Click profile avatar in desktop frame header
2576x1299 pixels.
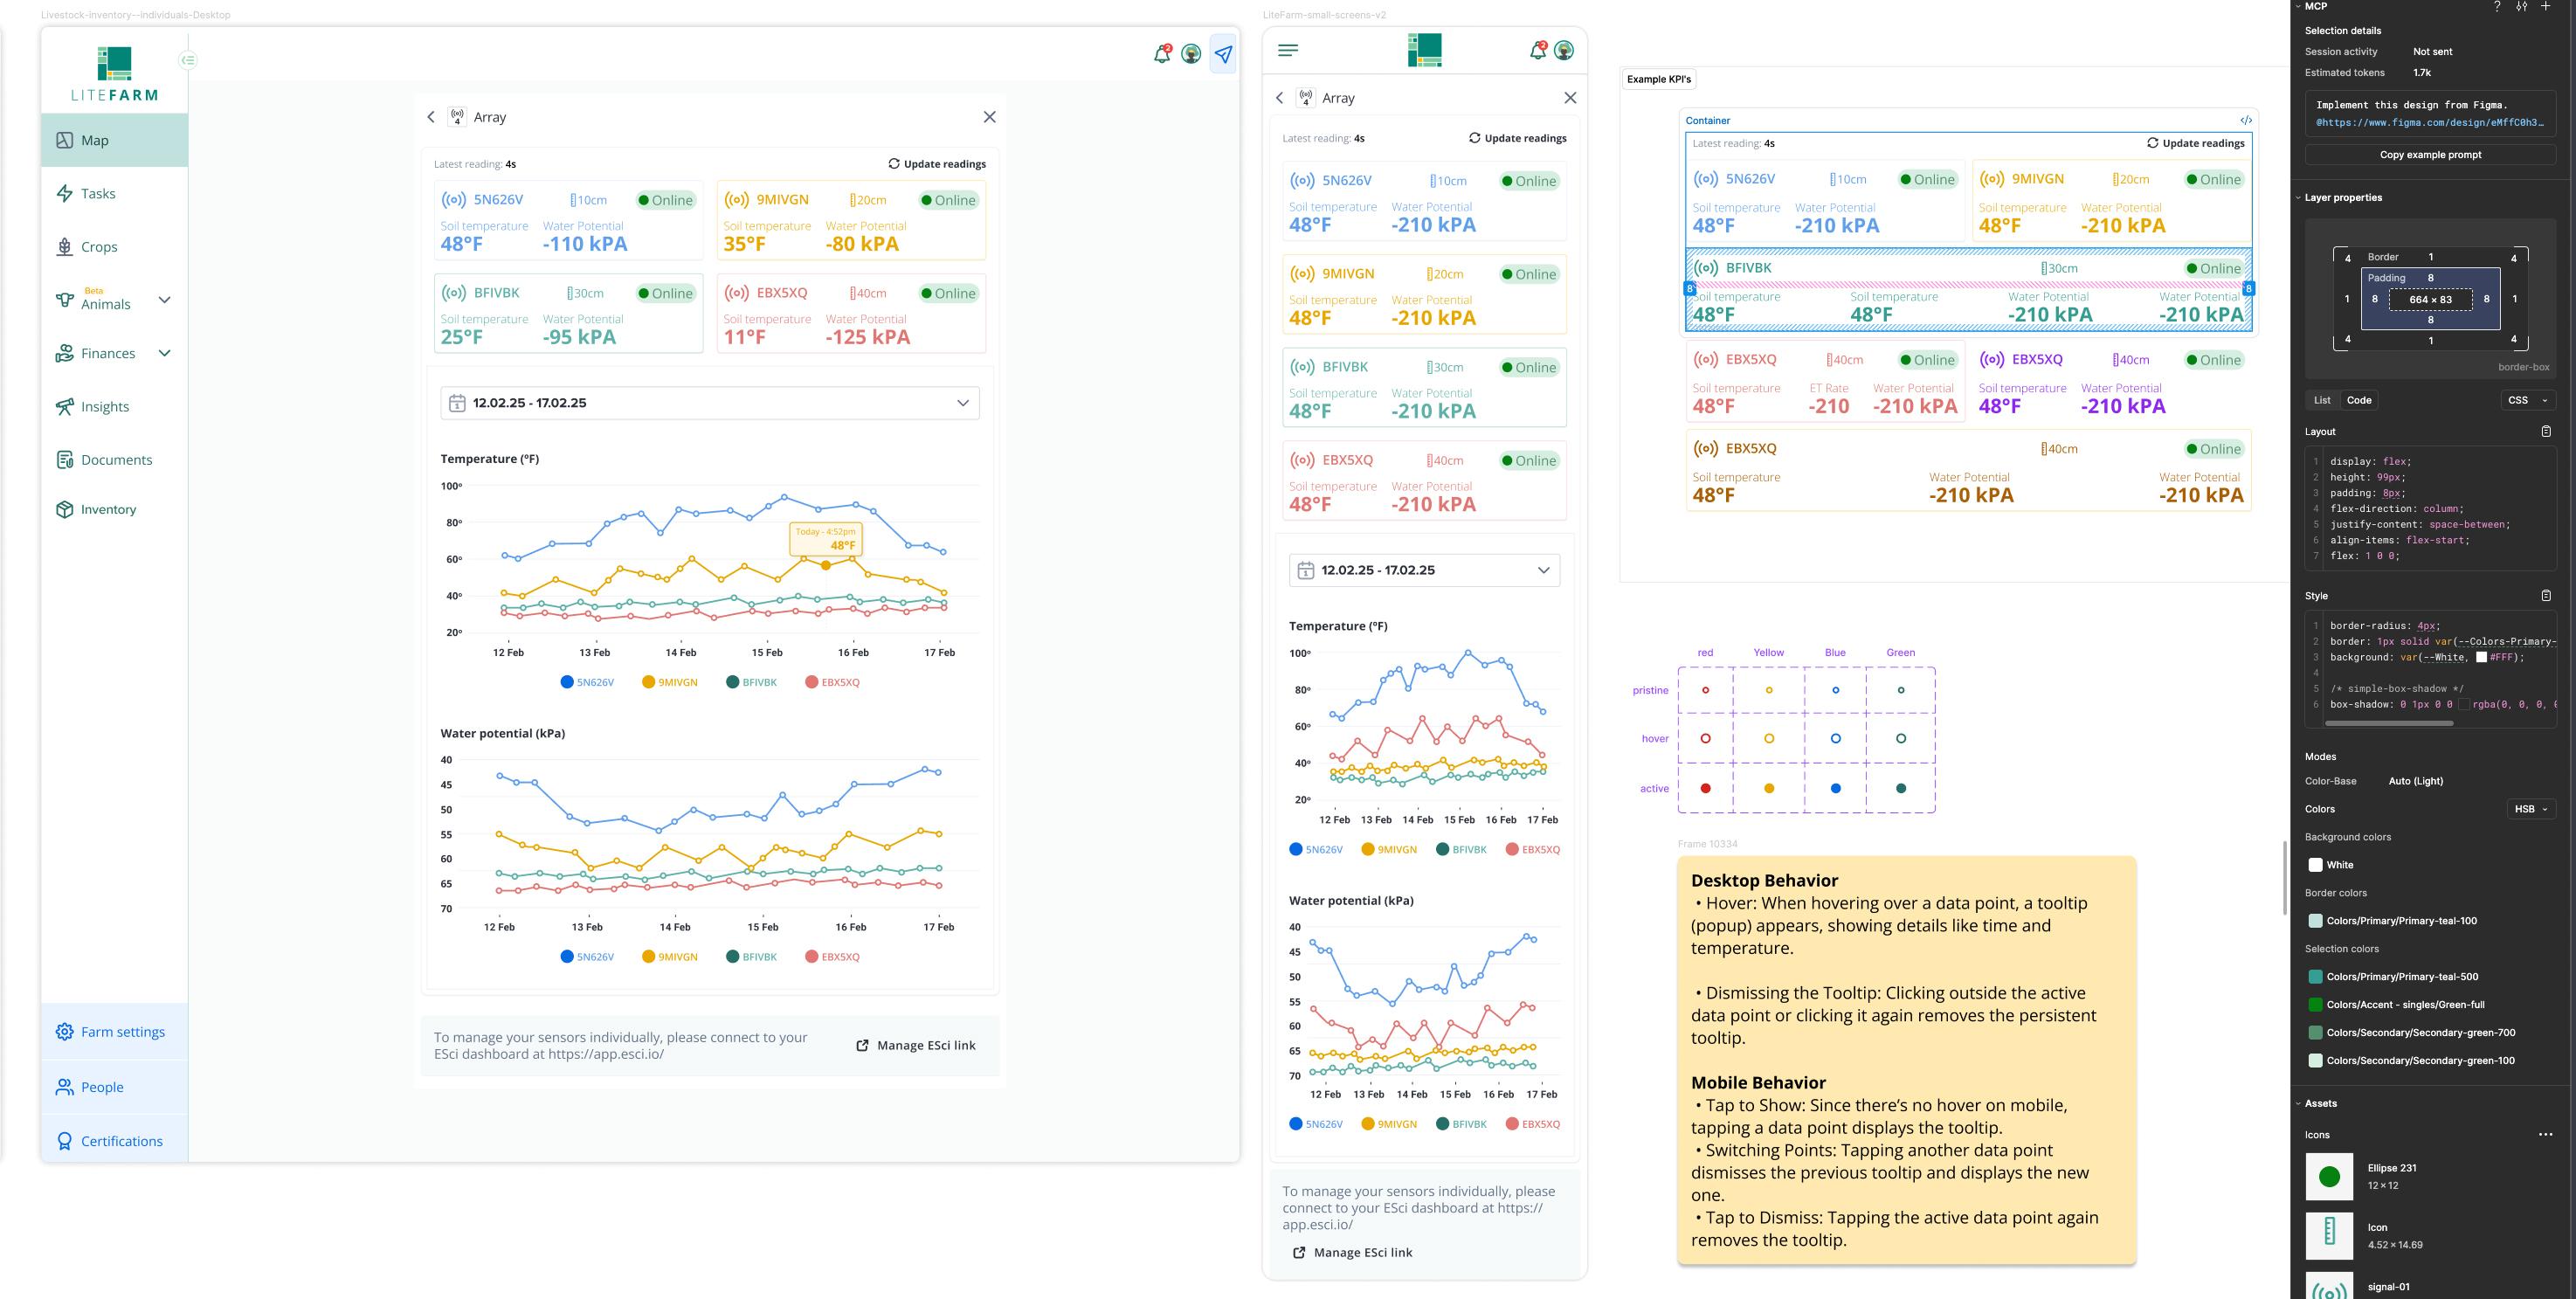tap(1191, 54)
